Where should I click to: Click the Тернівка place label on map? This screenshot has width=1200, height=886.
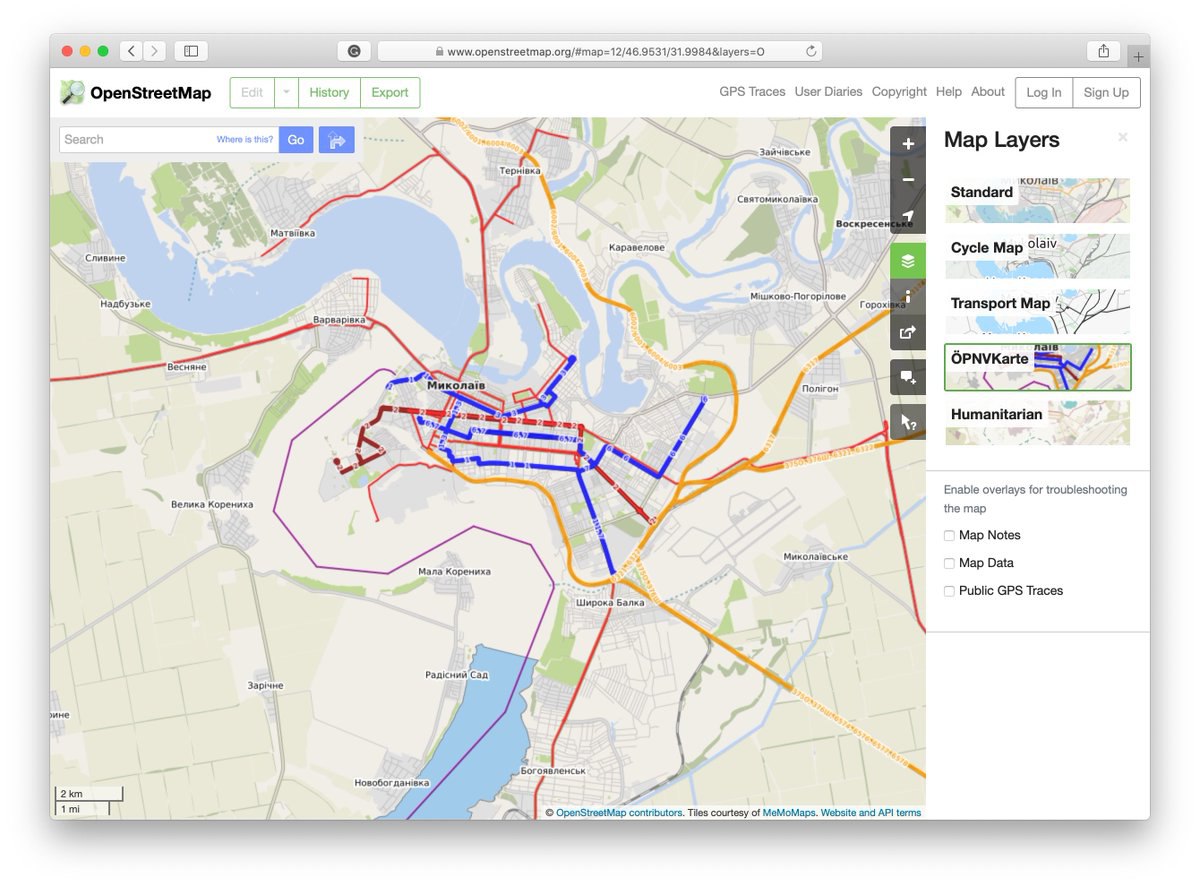[520, 171]
